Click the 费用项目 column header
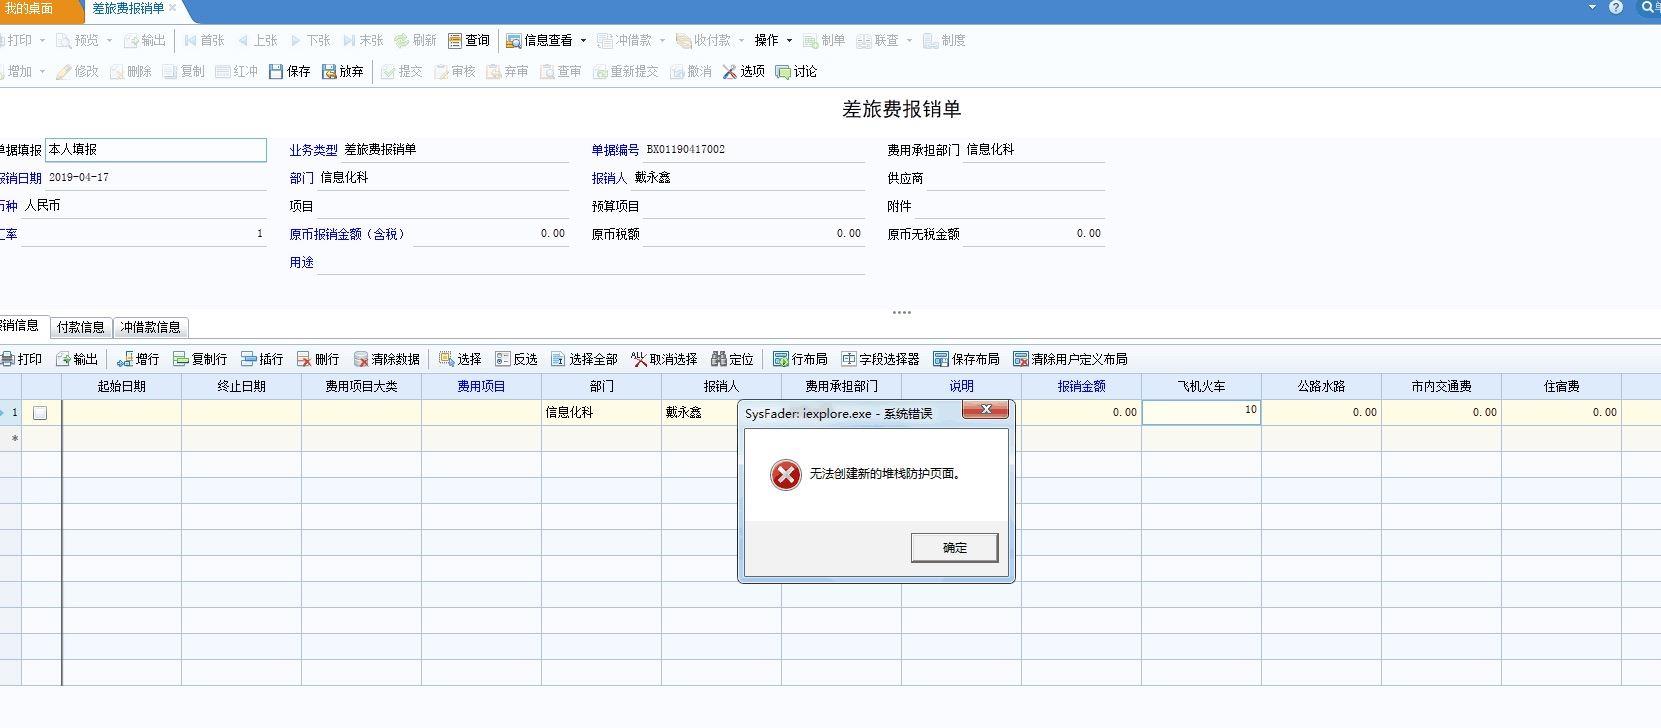The height and width of the screenshot is (728, 1661). click(x=481, y=386)
